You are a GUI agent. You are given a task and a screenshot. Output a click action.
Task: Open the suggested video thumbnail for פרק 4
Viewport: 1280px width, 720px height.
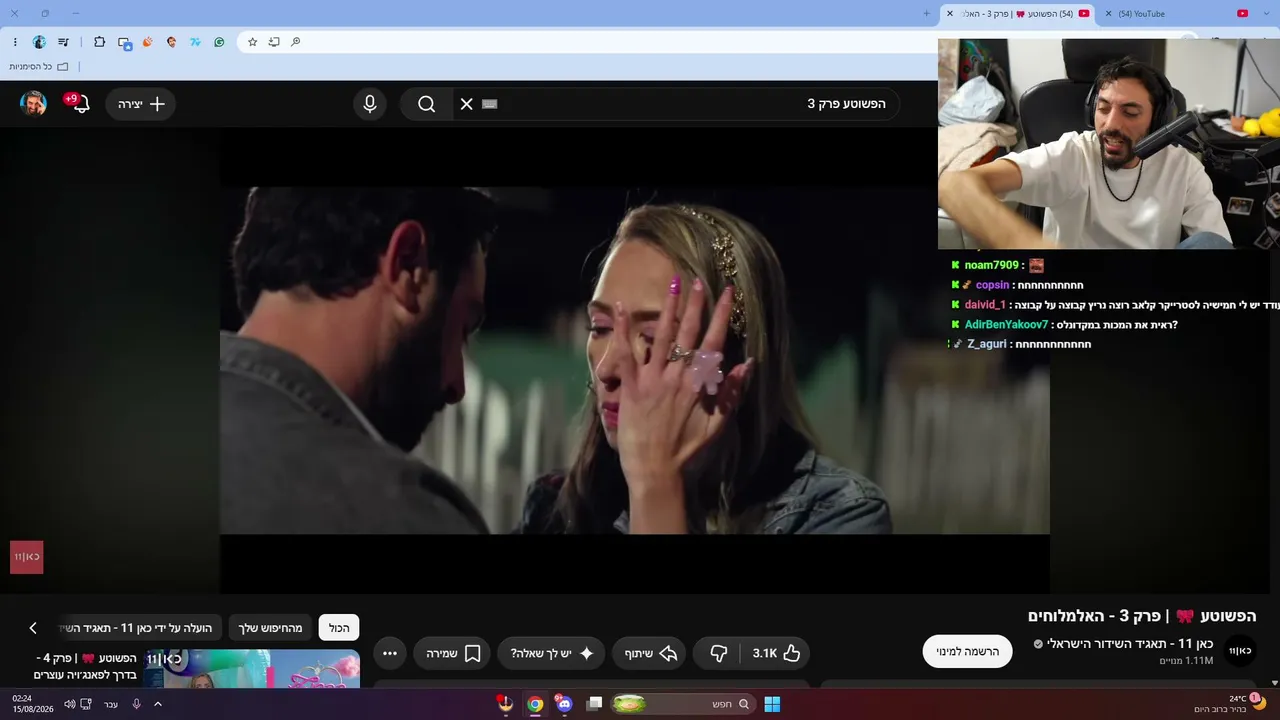pos(252,668)
